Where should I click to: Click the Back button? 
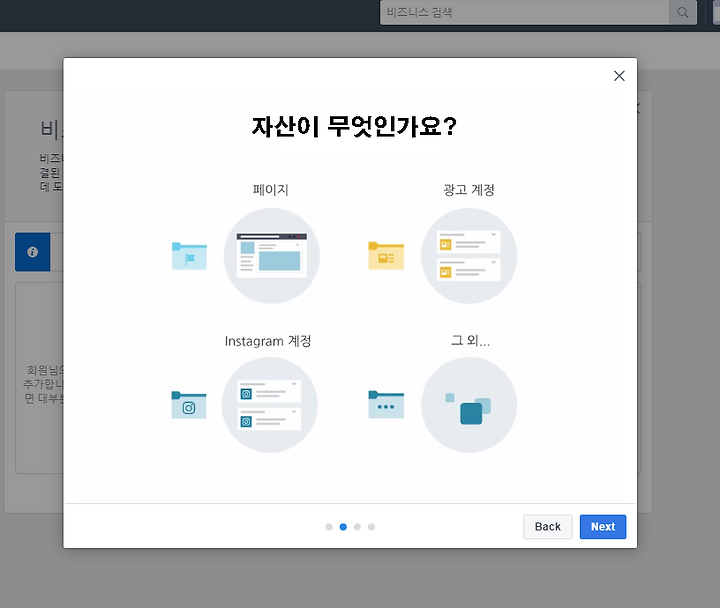[x=547, y=527]
